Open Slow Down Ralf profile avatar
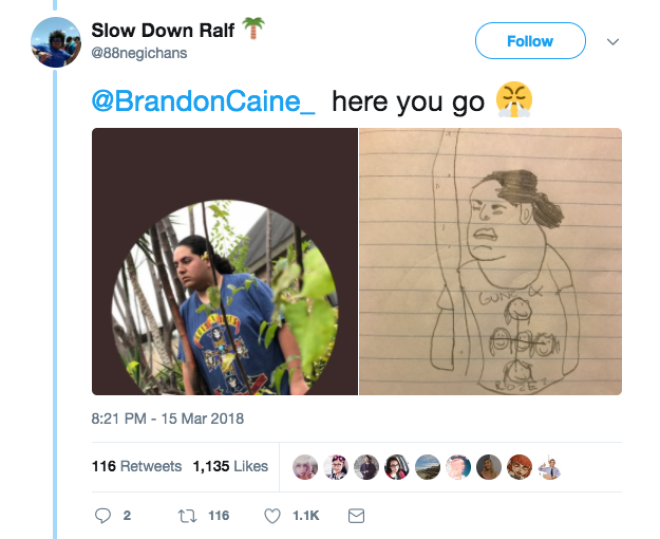This screenshot has width=660, height=539. click(x=56, y=42)
